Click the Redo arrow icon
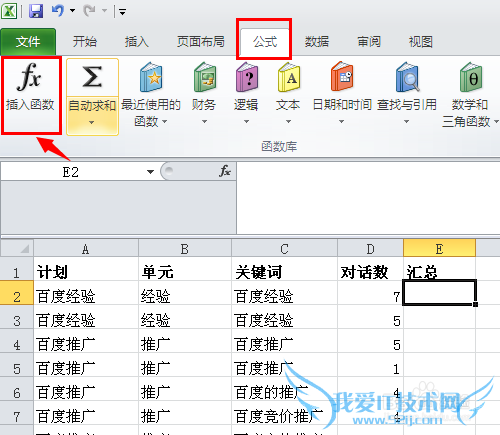Image resolution: width=500 pixels, height=435 pixels. 90,11
